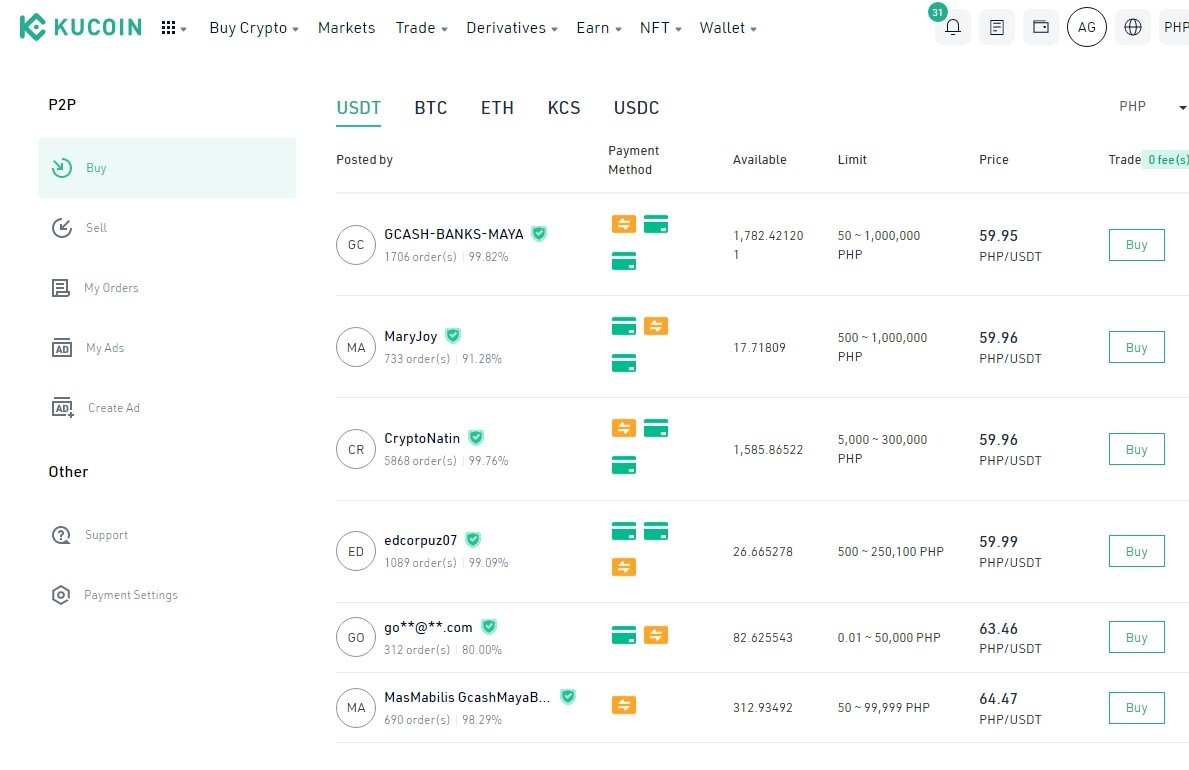Click the KuCoin logo
Screen dimensions: 1189x770
click(x=80, y=27)
